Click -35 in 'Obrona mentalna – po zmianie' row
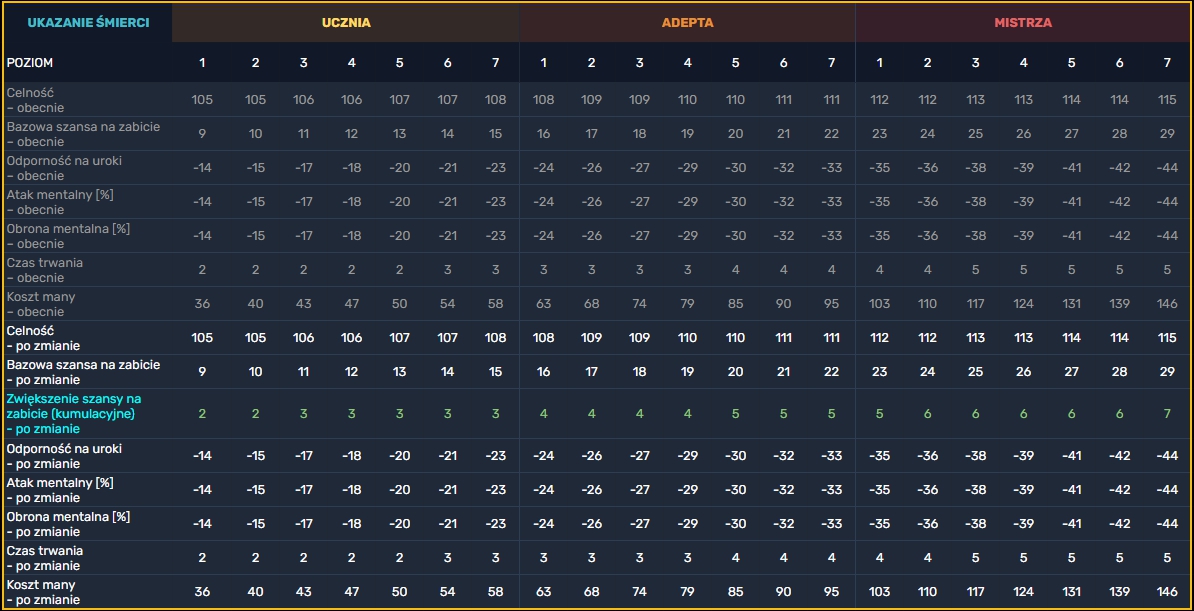Viewport: 1194px width, 611px height. point(880,523)
